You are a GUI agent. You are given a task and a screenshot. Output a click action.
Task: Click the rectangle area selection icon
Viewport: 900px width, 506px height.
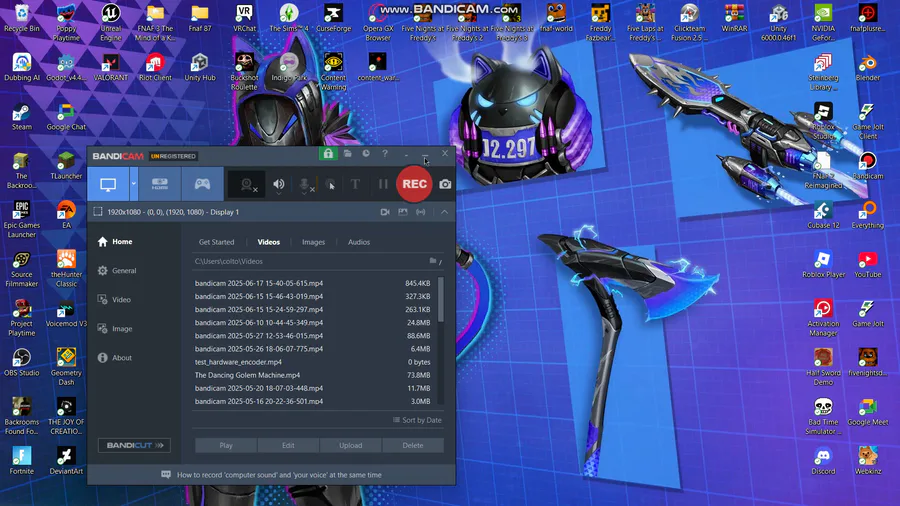pyautogui.click(x=98, y=212)
